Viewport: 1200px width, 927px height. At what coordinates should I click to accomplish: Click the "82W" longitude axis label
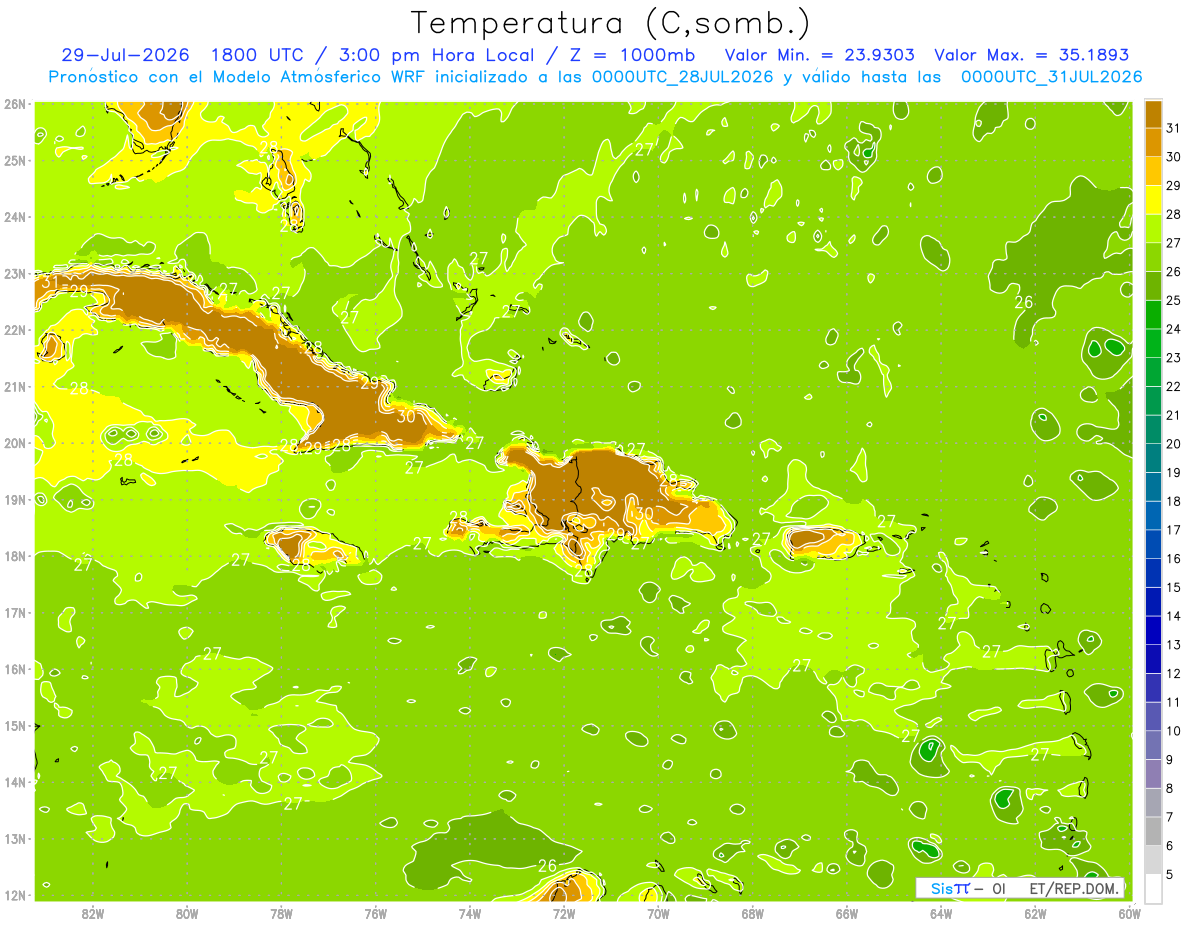pyautogui.click(x=92, y=913)
